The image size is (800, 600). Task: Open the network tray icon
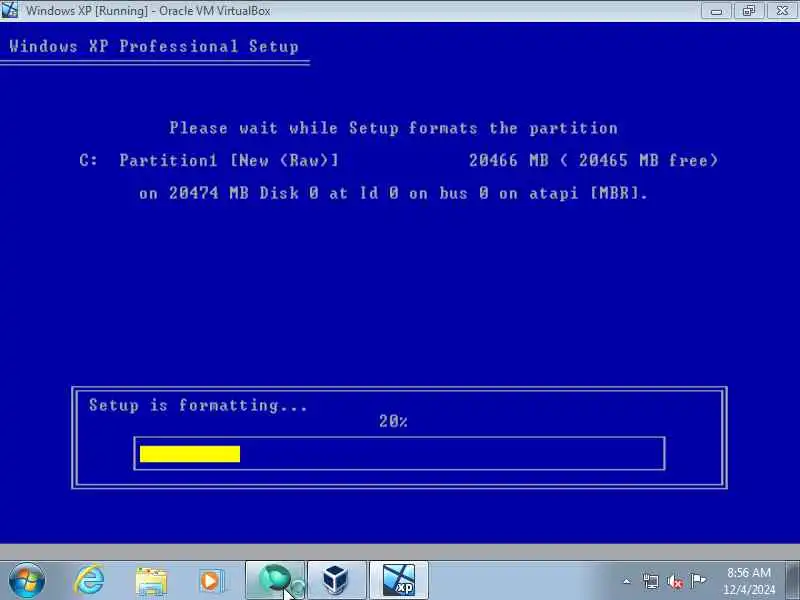tap(651, 581)
